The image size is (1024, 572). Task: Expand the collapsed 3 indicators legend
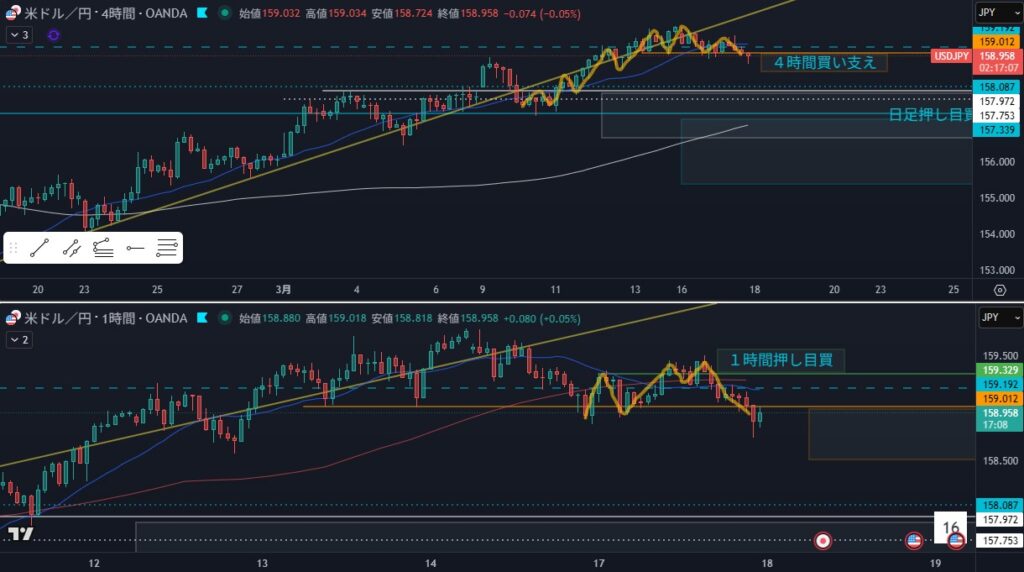tap(18, 35)
